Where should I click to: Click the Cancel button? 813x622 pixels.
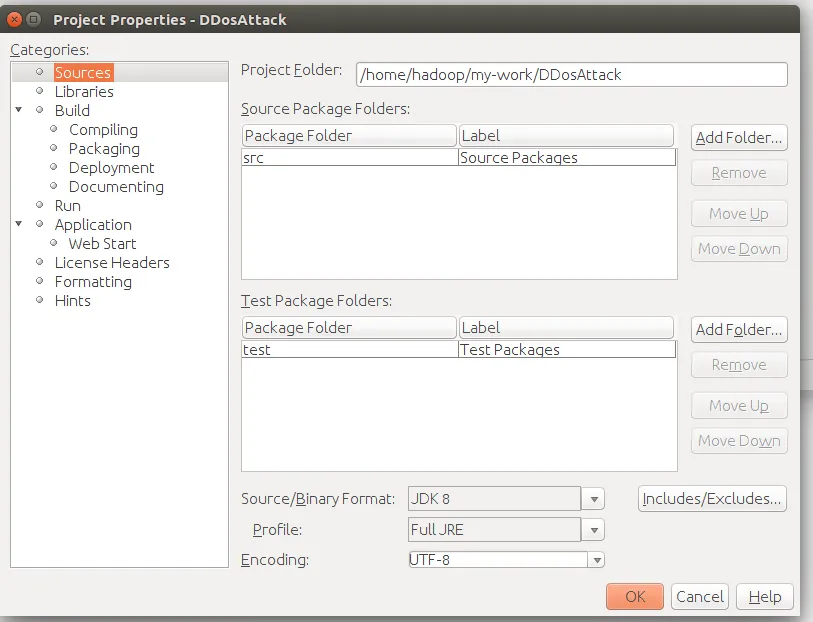click(x=699, y=597)
